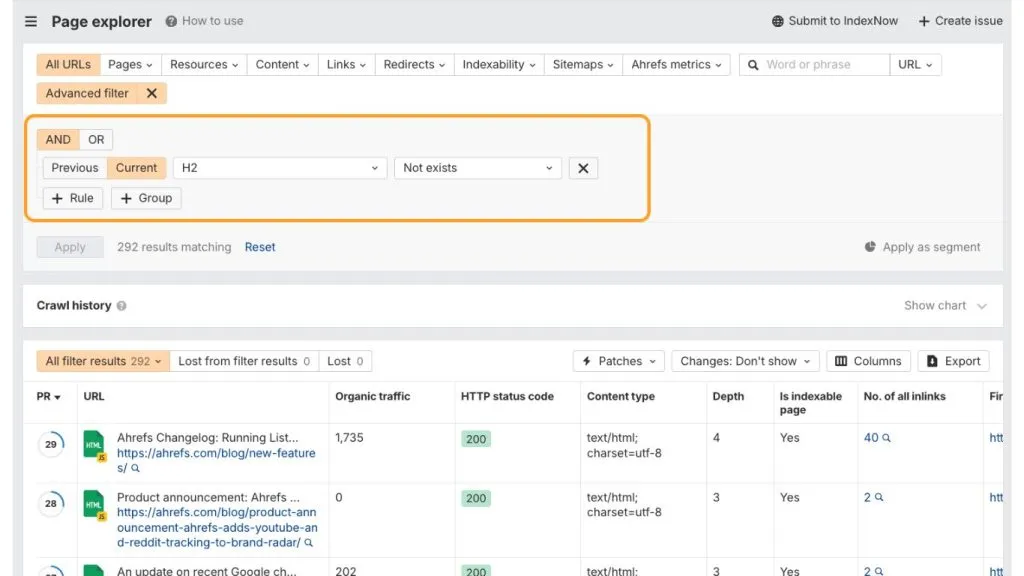Switch to Lost from filter results tab
Viewport: 1024px width, 576px height.
(x=244, y=361)
